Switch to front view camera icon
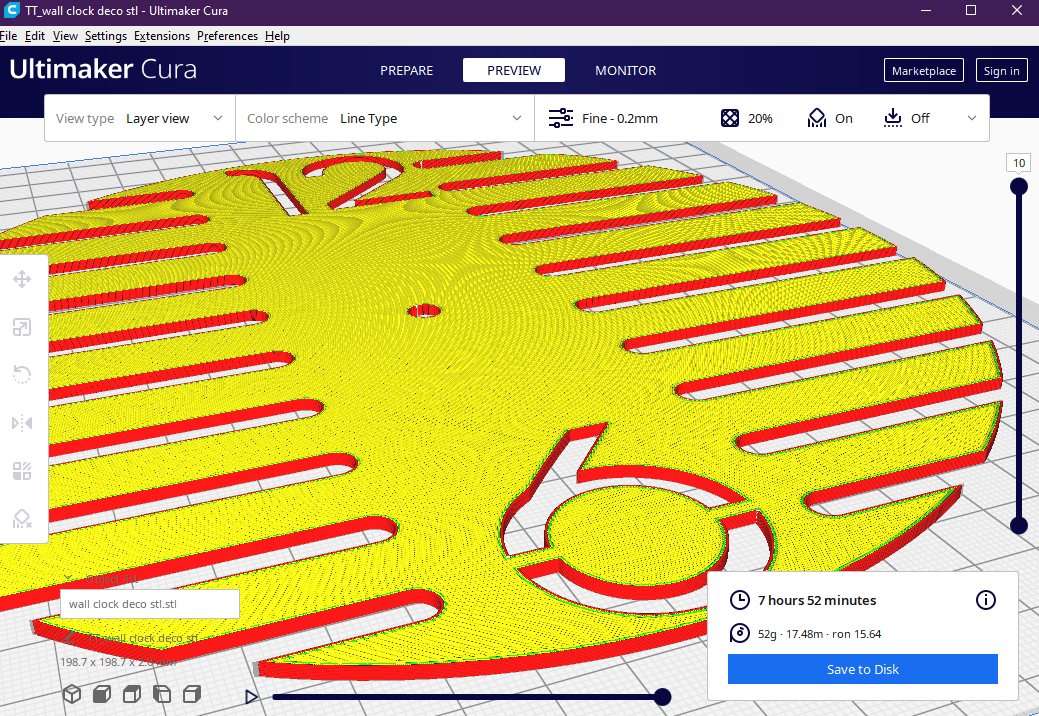Screen dimensions: 1039x716 point(101,693)
